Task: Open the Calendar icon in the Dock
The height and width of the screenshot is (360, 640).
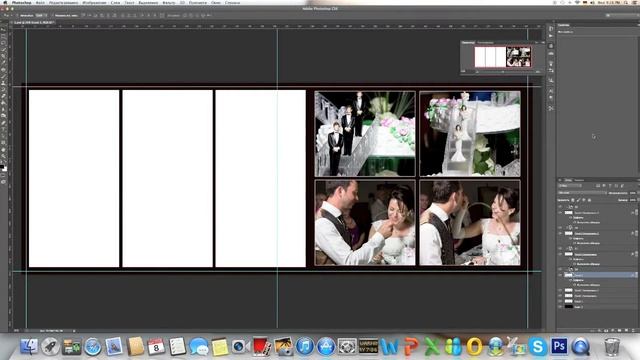Action: click(156, 347)
